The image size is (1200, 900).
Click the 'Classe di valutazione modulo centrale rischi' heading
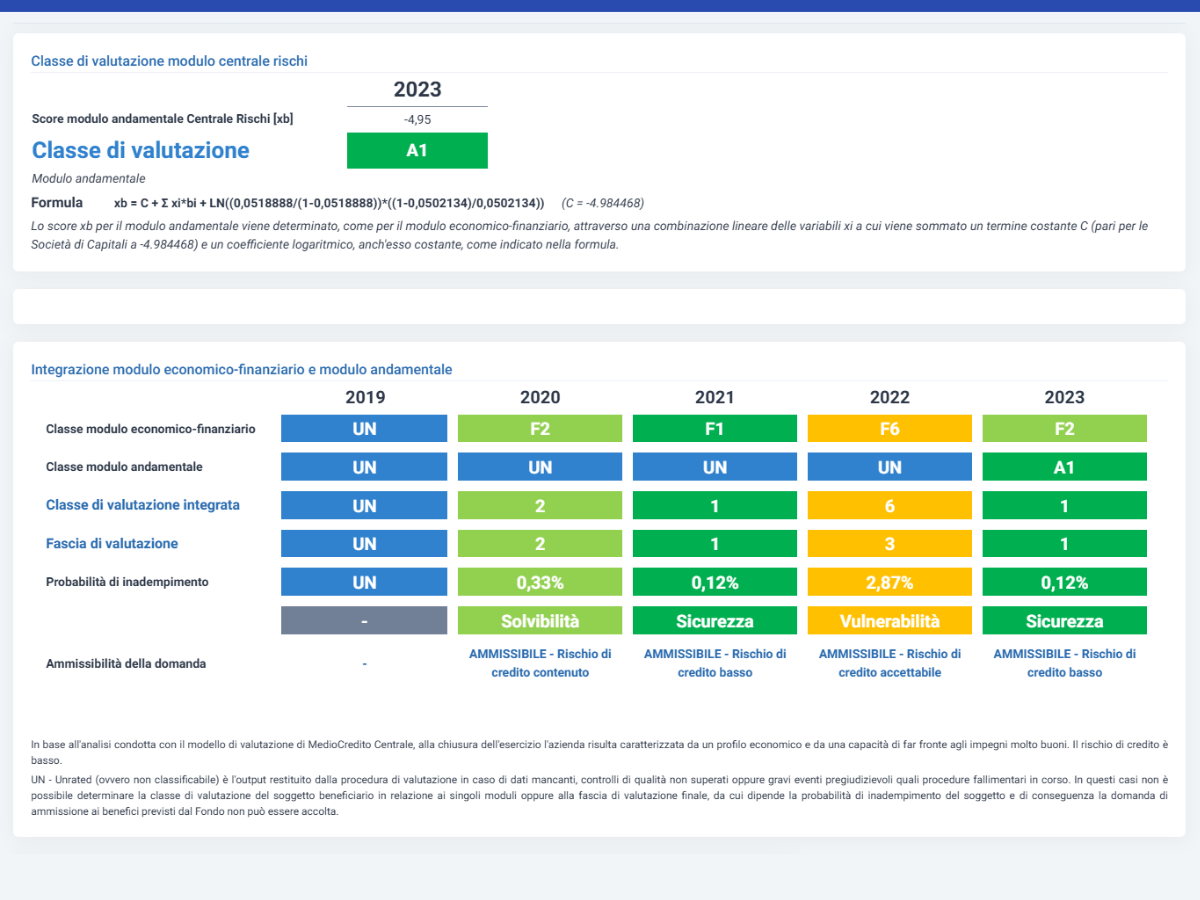pos(169,61)
